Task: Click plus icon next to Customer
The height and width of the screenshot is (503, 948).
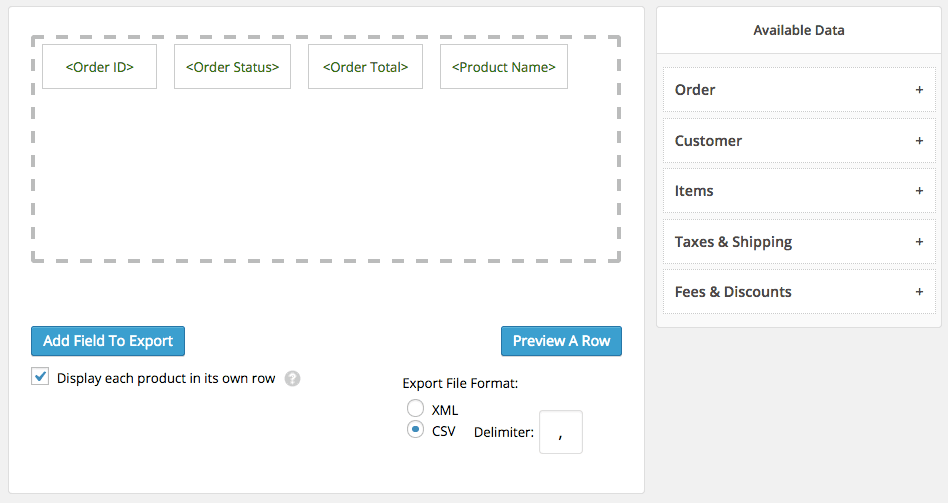Action: (919, 141)
